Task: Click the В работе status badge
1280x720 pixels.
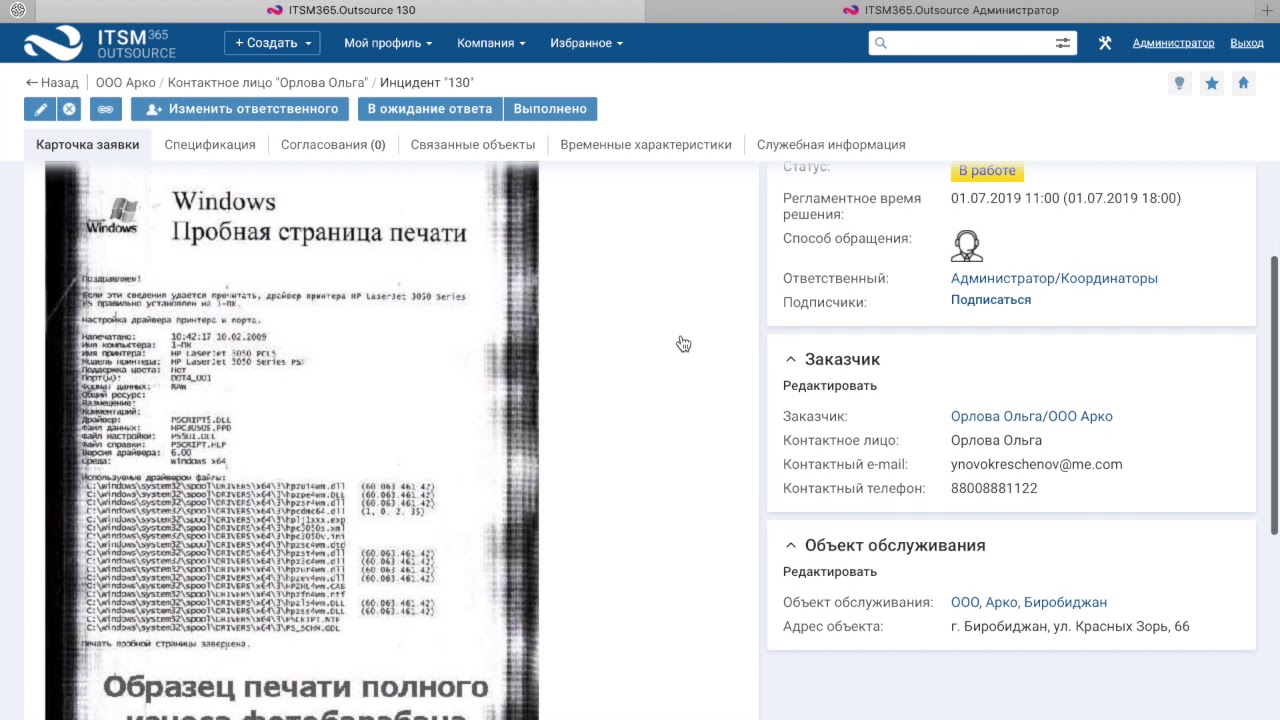Action: (x=987, y=171)
